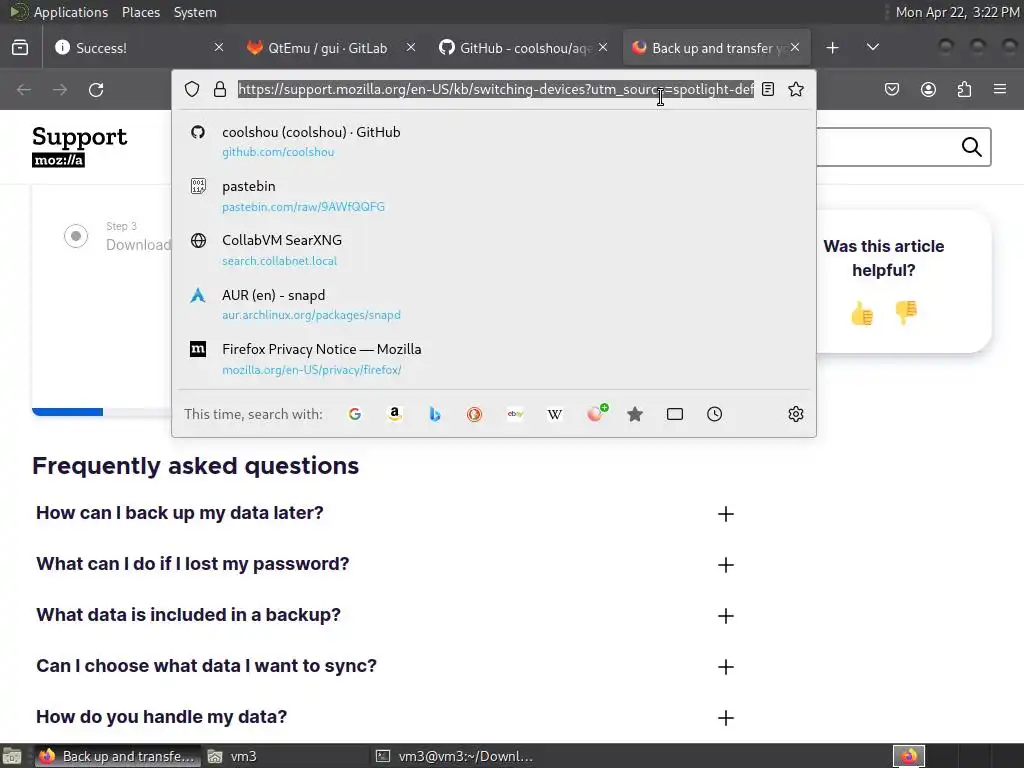1024x768 pixels.
Task: Expand 'How can I back up my data later?'
Action: [726, 514]
